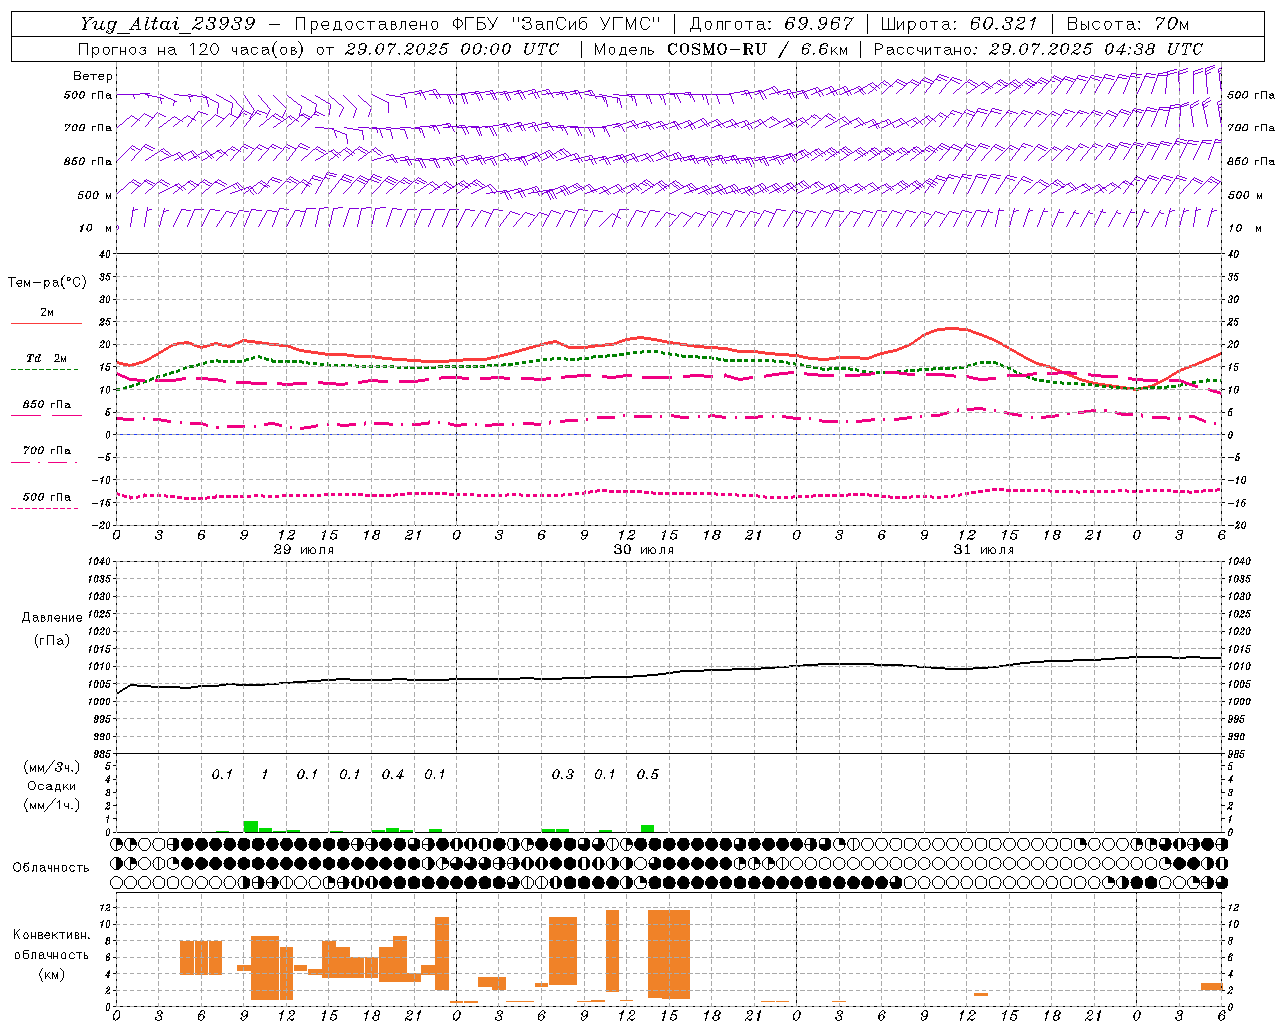Select the Тем-ра(°C) temperature panel label
Image resolution: width=1280 pixels, height=1024 pixels.
(47, 282)
